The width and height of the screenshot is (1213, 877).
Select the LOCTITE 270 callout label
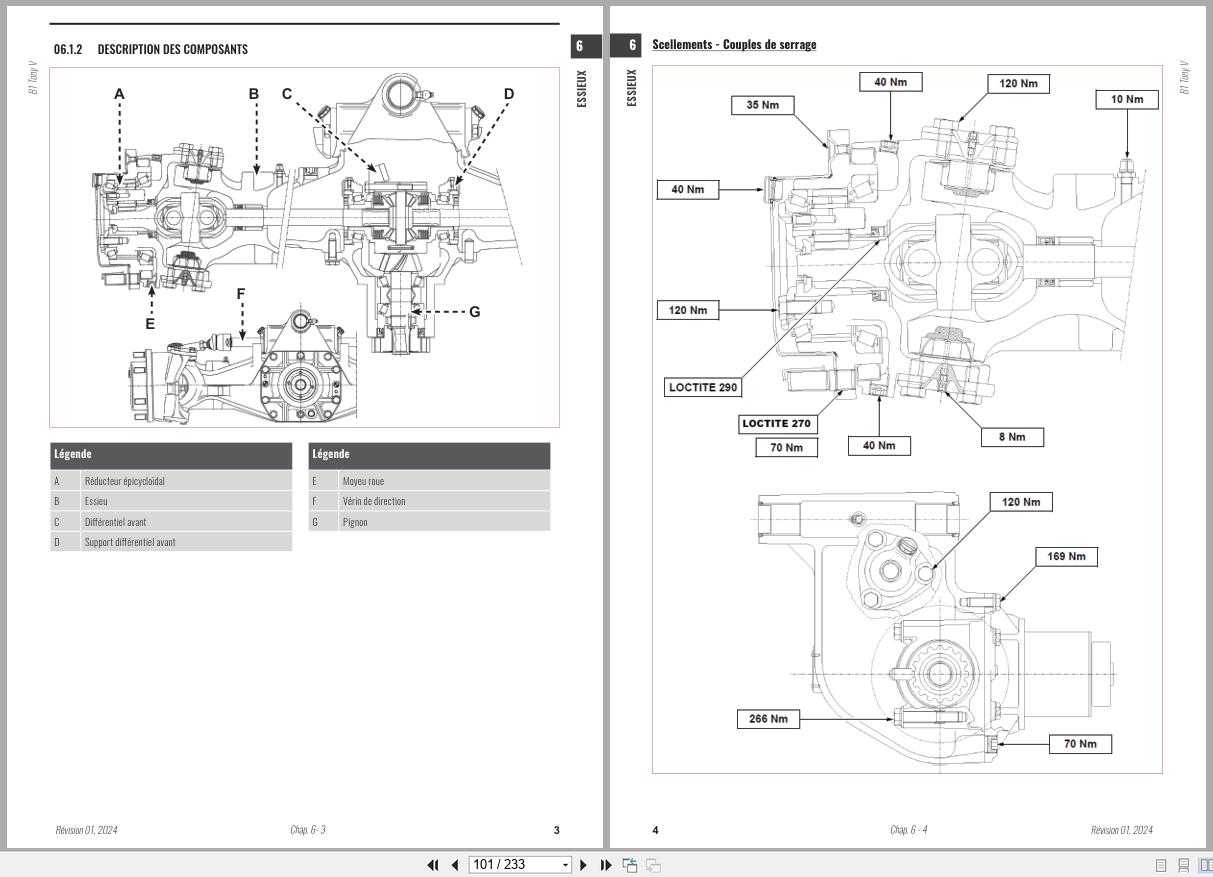click(x=777, y=423)
